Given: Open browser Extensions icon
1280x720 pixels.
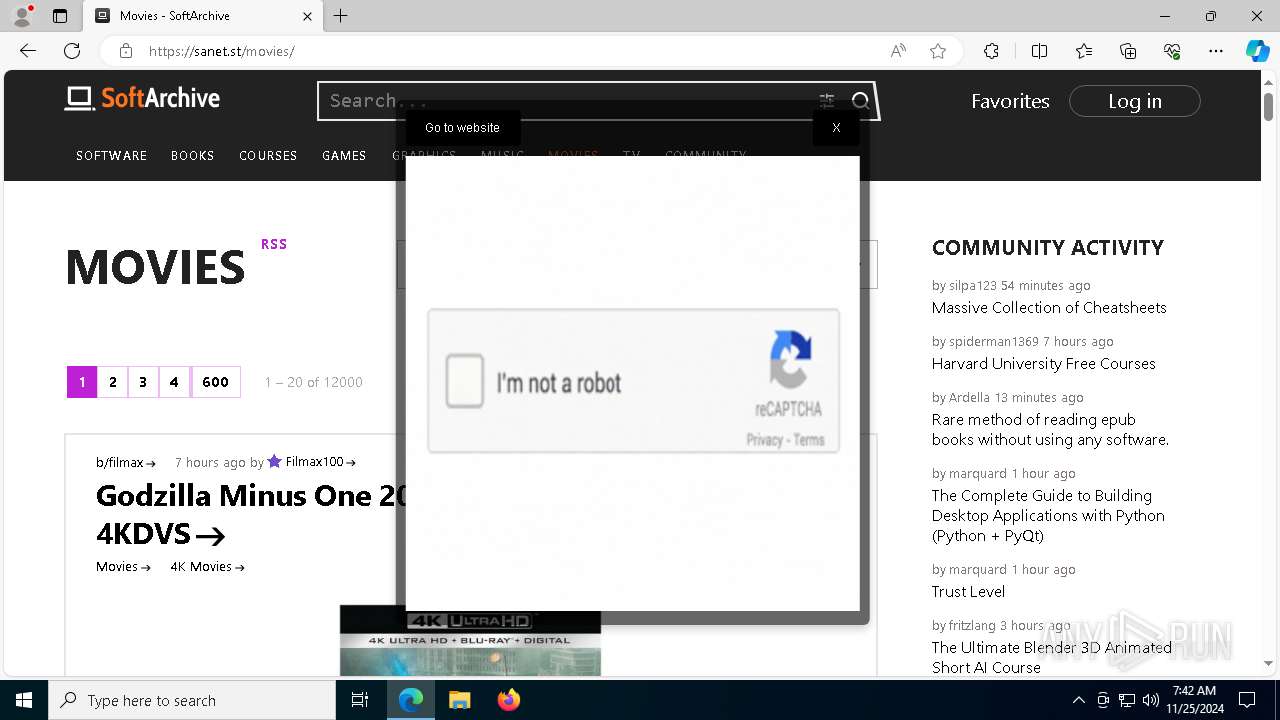Looking at the screenshot, I should coord(991,51).
